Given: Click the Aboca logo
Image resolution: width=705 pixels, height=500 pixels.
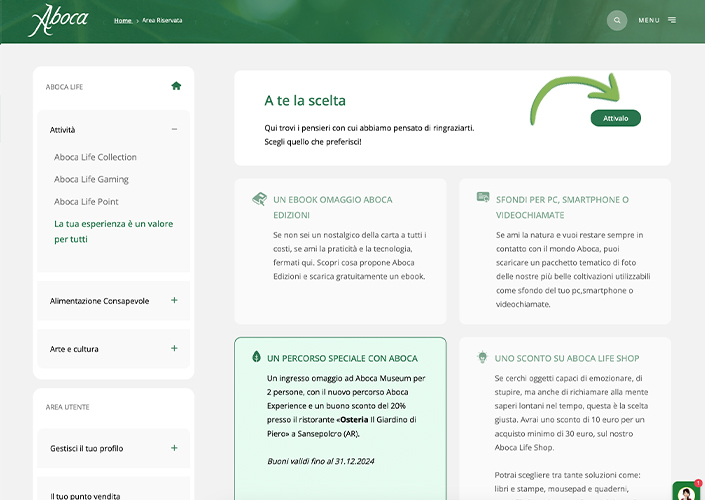Looking at the screenshot, I should pos(58,20).
